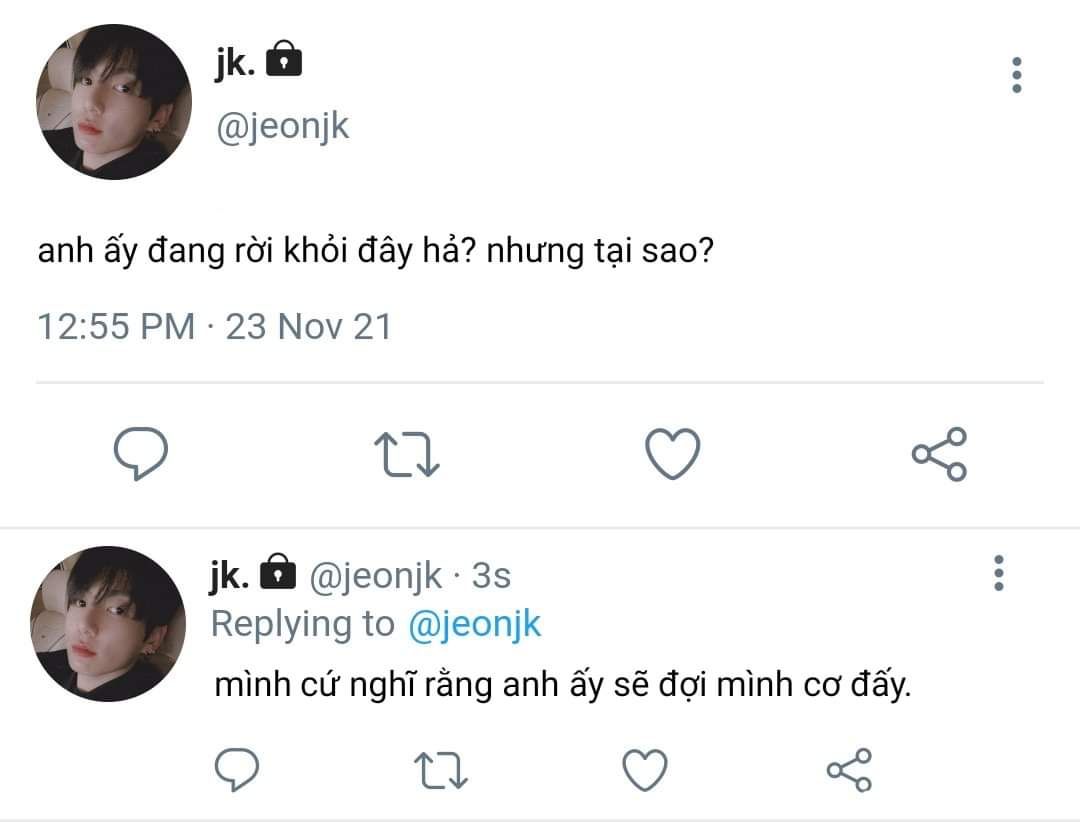This screenshot has width=1080, height=822.
Task: Click the 3s timestamp on the reply
Action: point(491,575)
